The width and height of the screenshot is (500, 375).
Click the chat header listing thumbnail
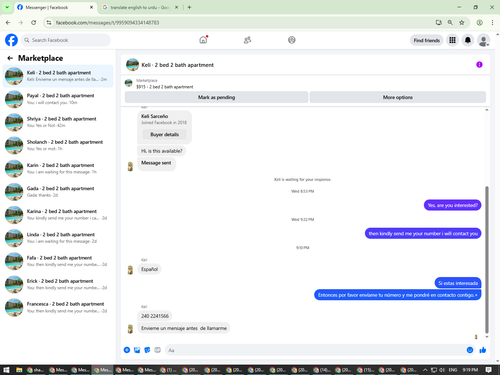(x=132, y=65)
